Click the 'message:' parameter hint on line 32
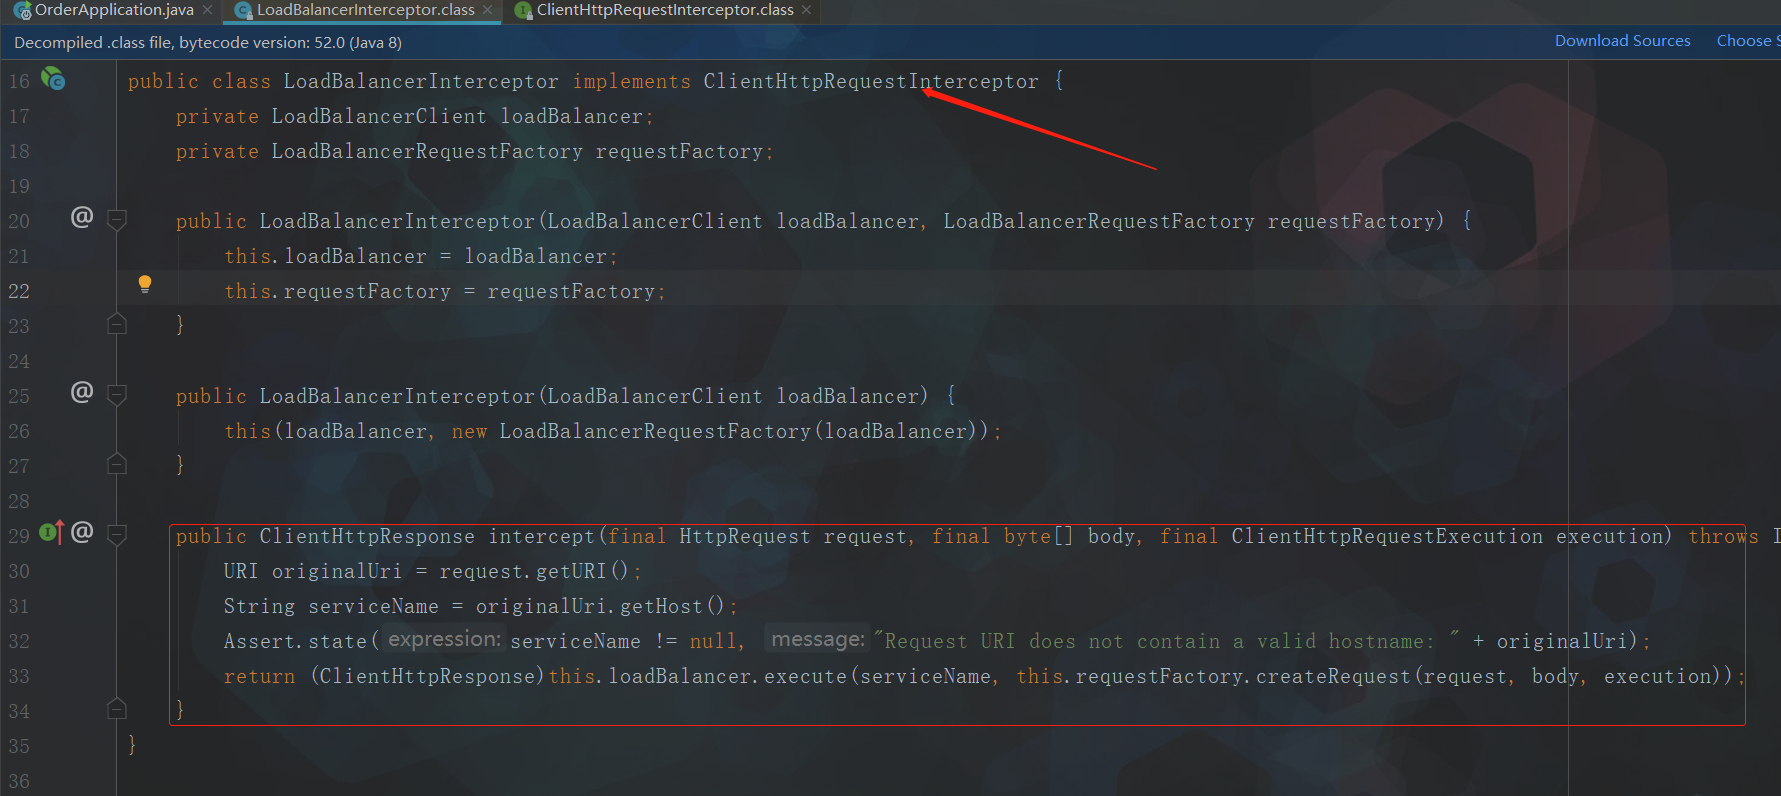1781x796 pixels. [x=818, y=639]
